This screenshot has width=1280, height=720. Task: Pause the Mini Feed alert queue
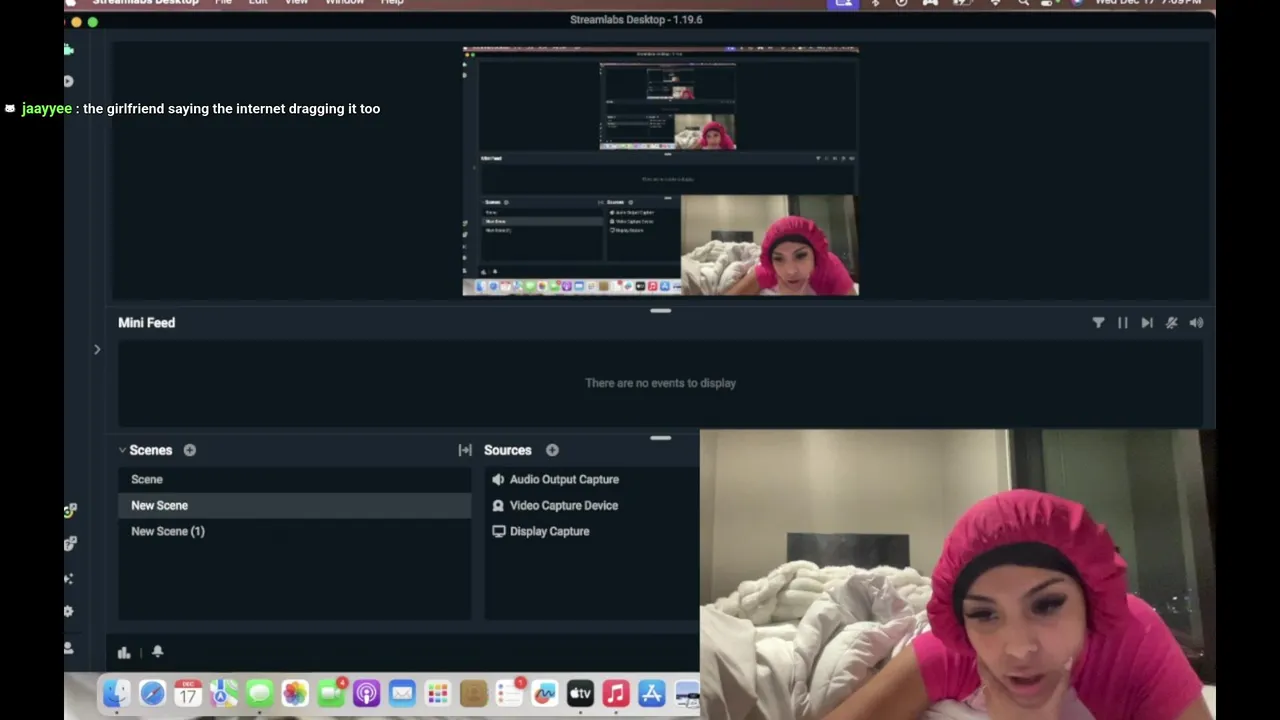pyautogui.click(x=1122, y=323)
